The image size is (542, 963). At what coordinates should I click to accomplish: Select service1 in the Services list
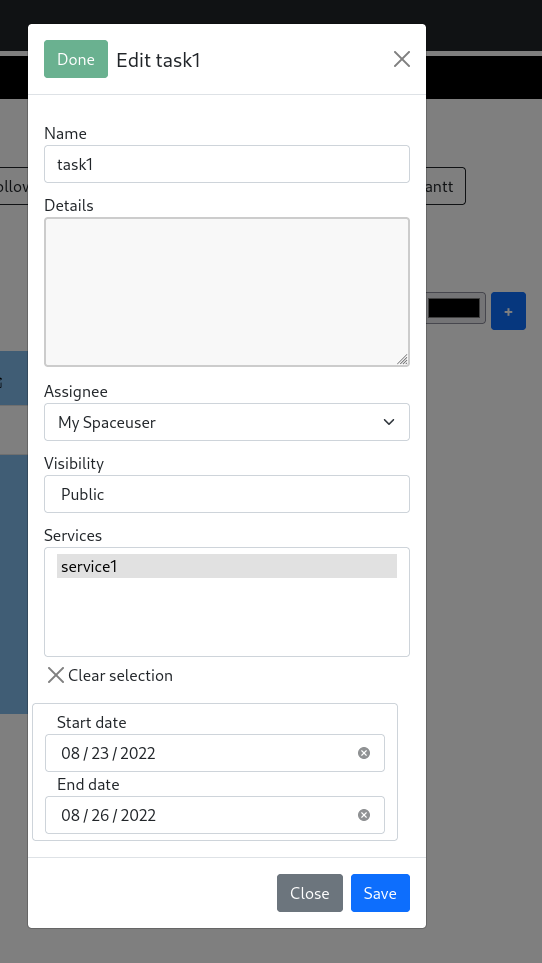tap(226, 566)
